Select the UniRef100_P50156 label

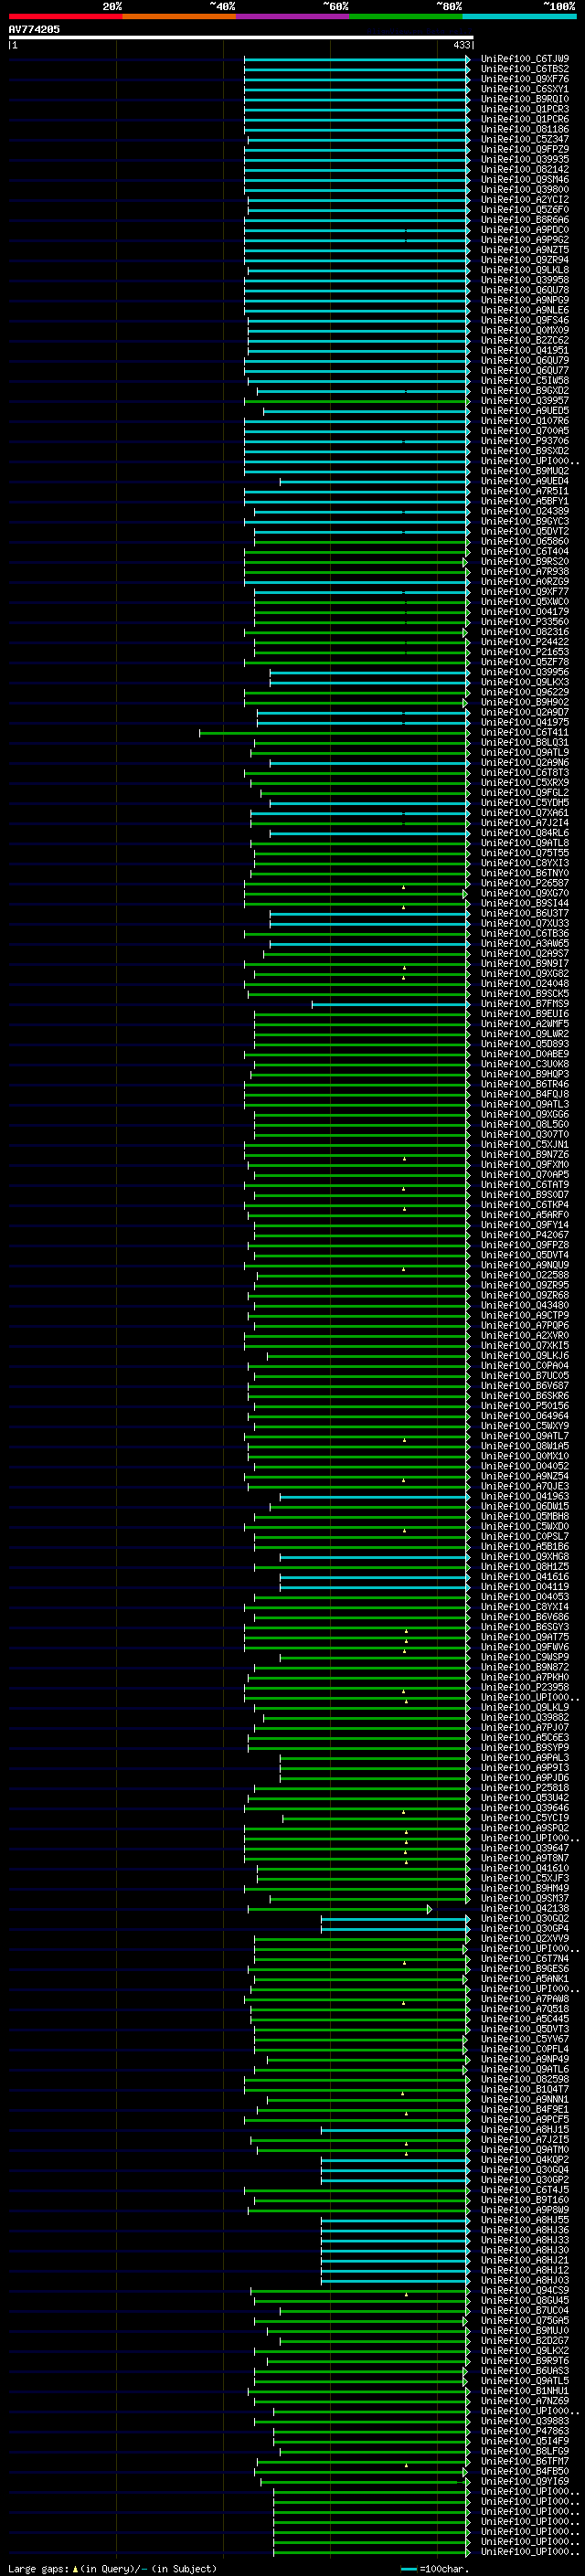(525, 1405)
